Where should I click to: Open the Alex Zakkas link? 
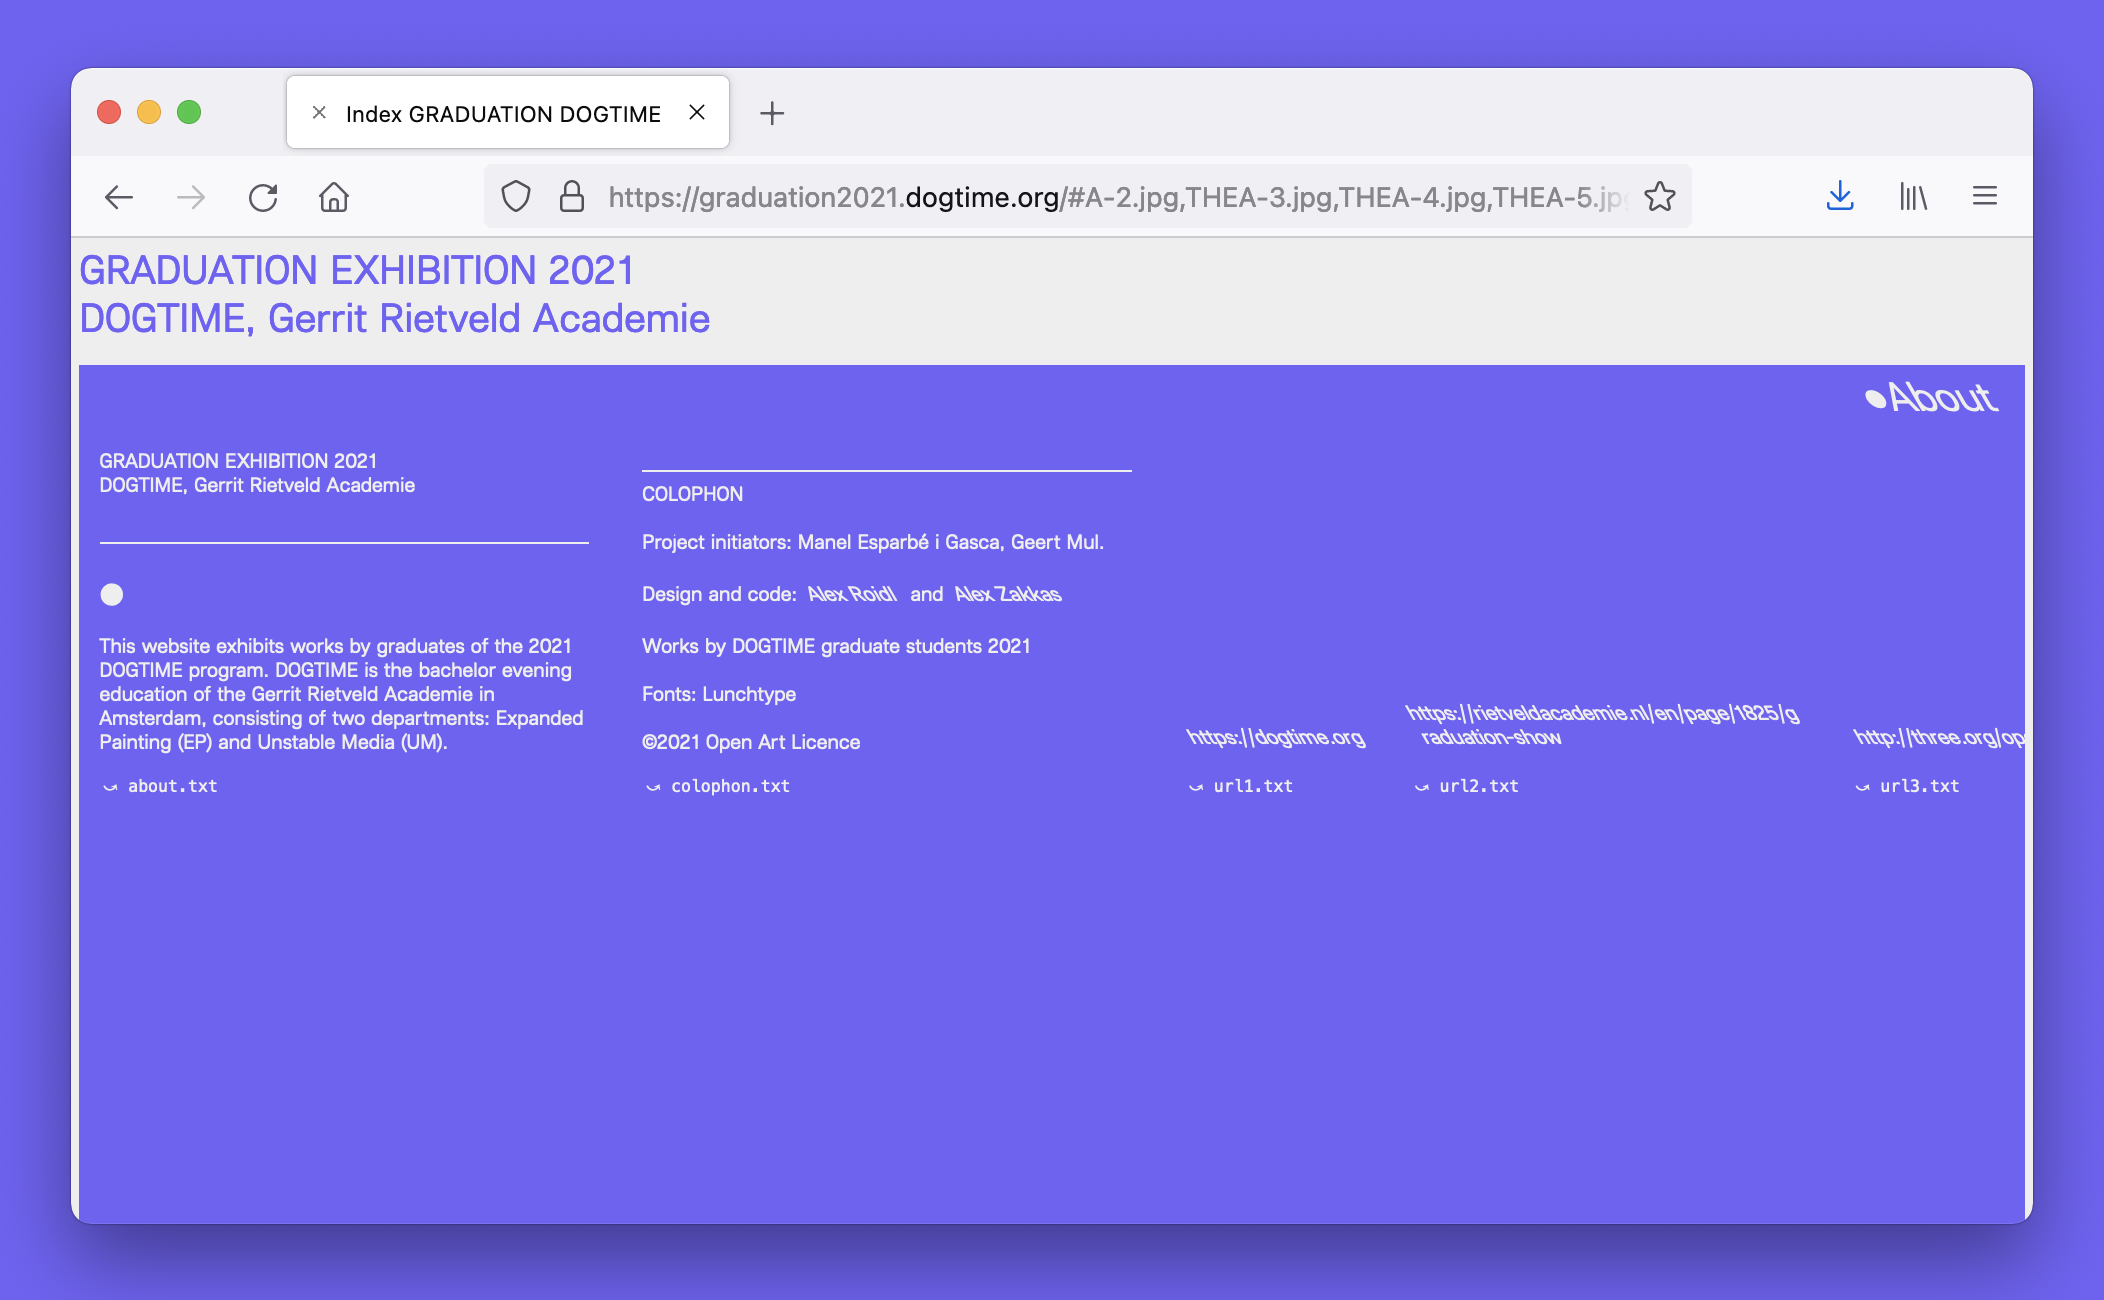click(1007, 594)
